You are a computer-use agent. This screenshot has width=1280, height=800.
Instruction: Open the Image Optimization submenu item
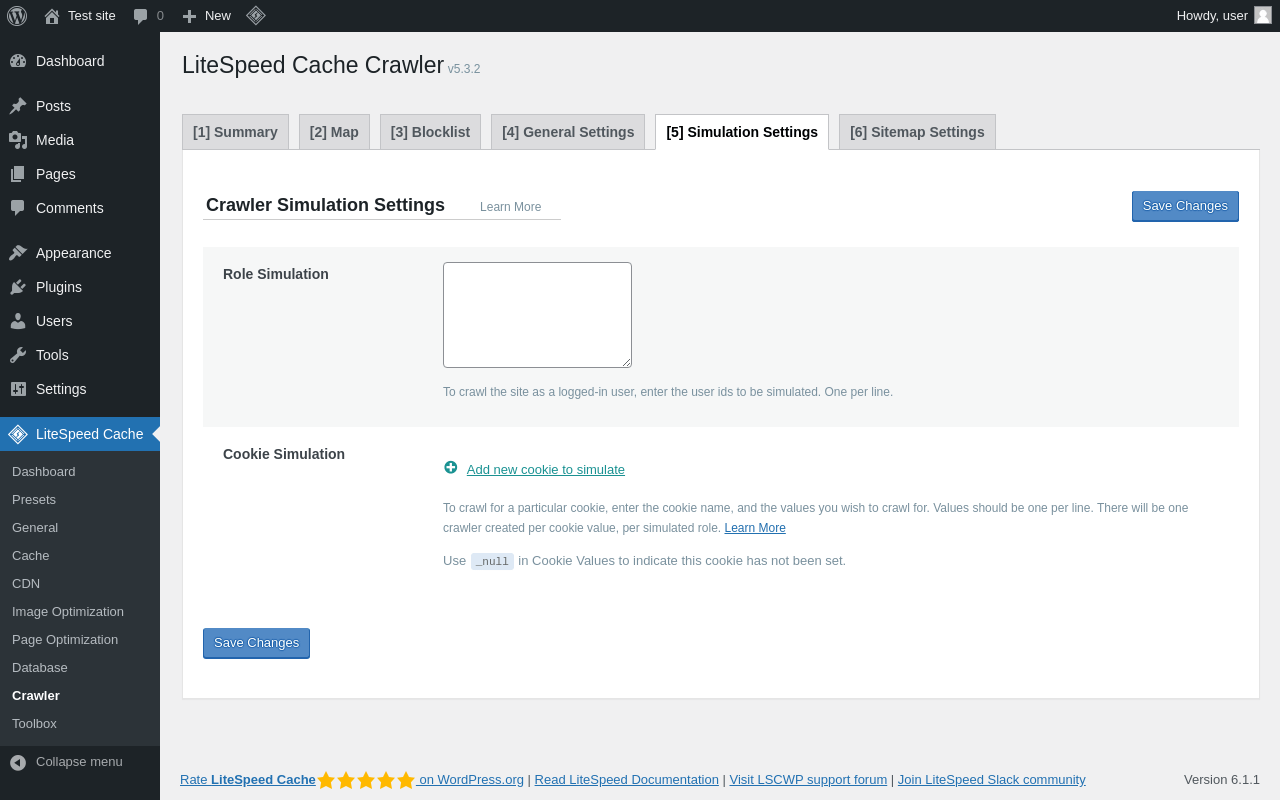tap(80, 612)
